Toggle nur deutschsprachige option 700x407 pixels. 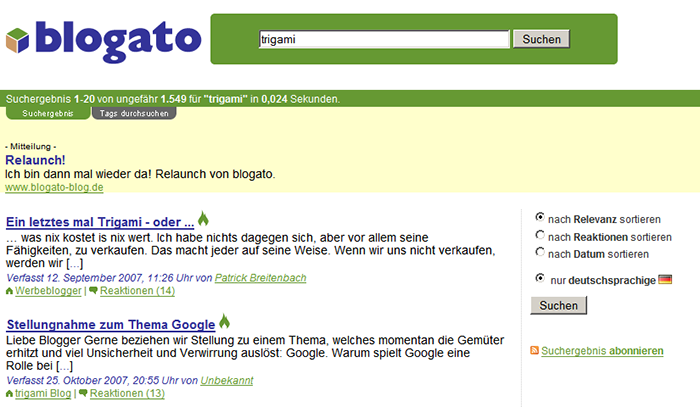tap(540, 278)
